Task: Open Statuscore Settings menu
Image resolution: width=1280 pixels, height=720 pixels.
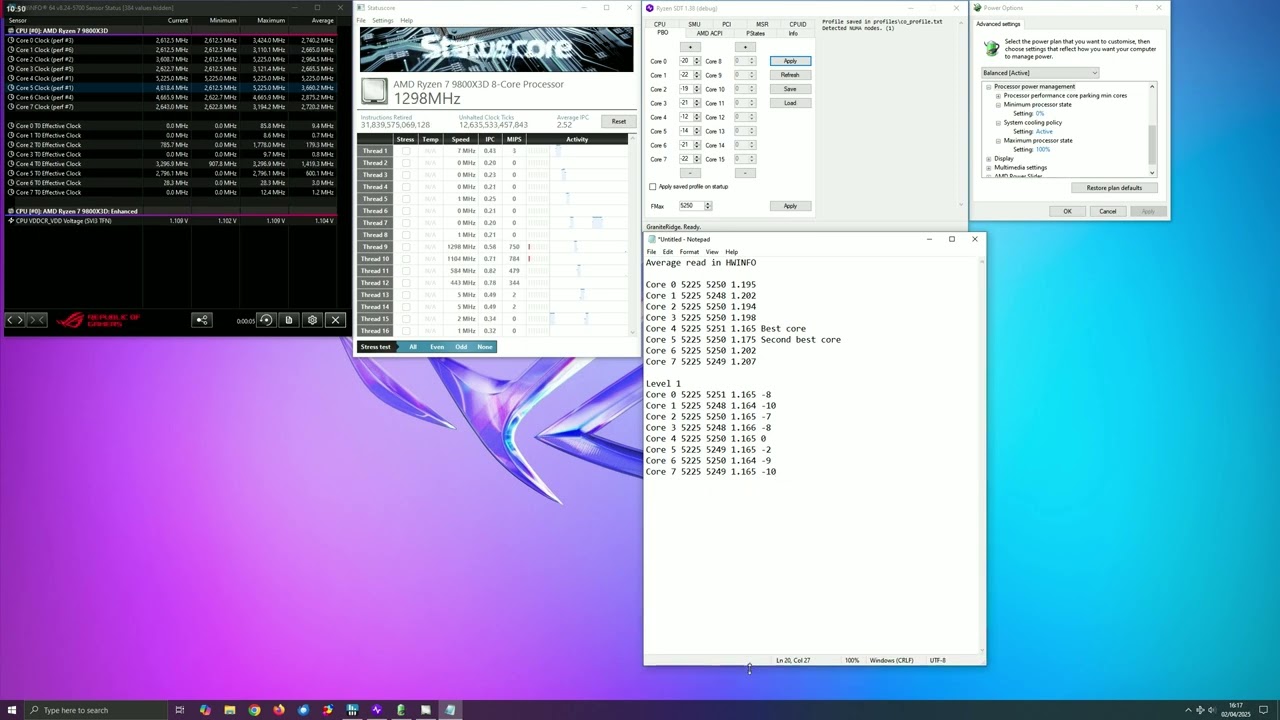Action: 382,20
